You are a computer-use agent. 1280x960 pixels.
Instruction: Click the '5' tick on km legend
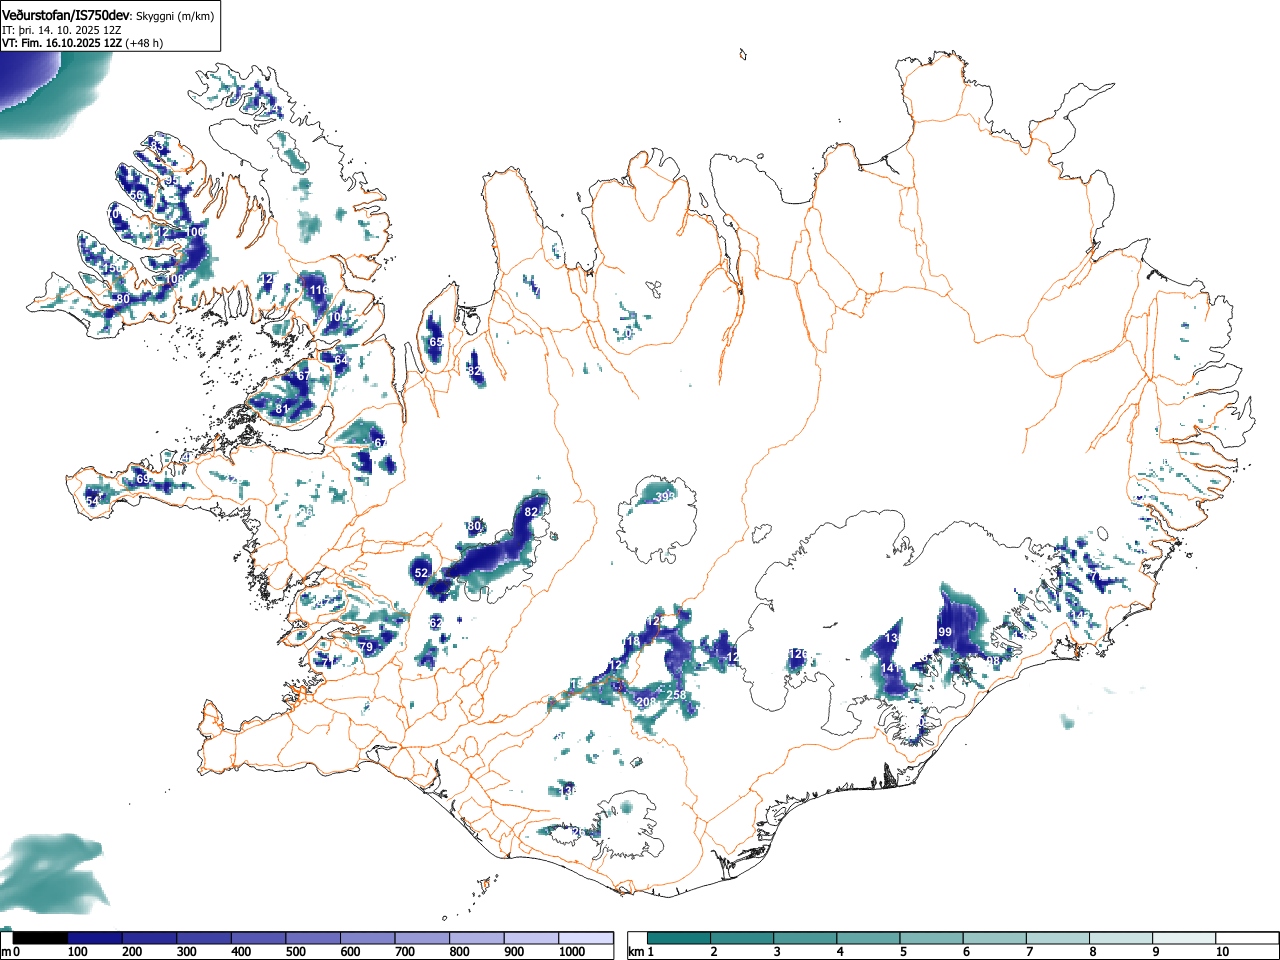tap(902, 952)
